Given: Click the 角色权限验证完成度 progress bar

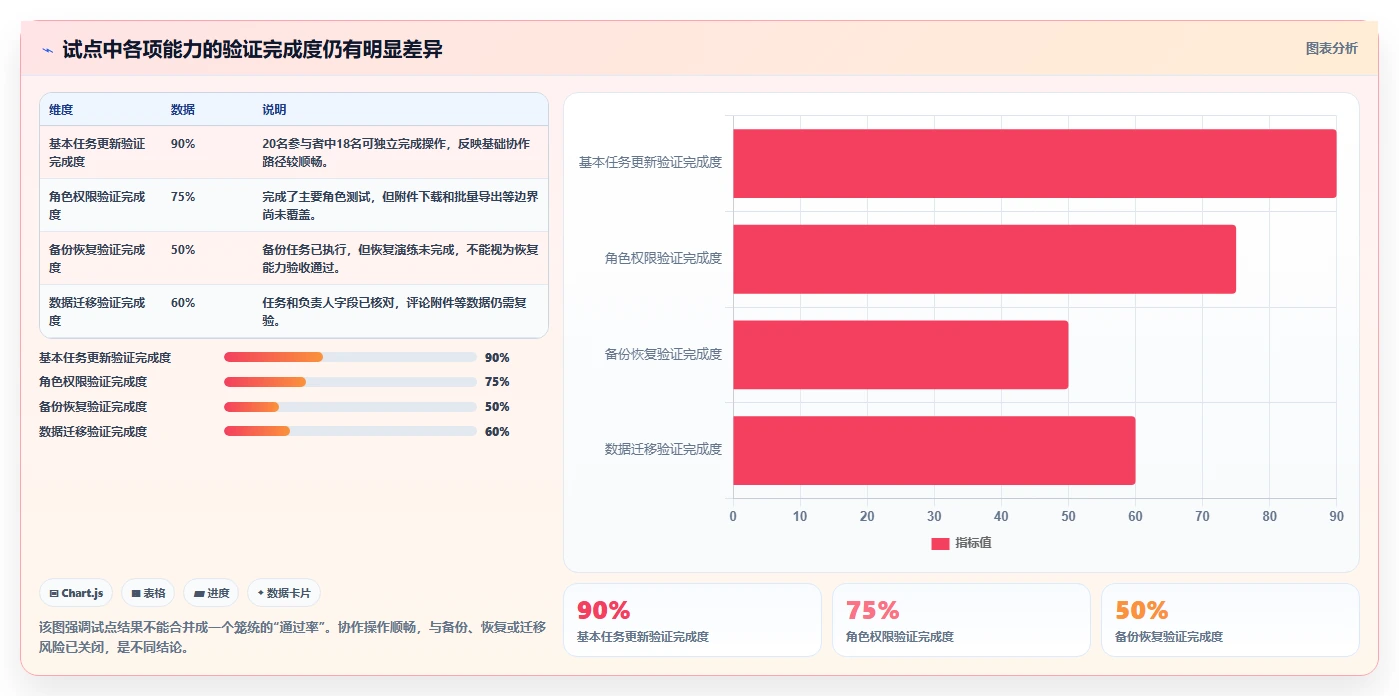Looking at the screenshot, I should (350, 382).
